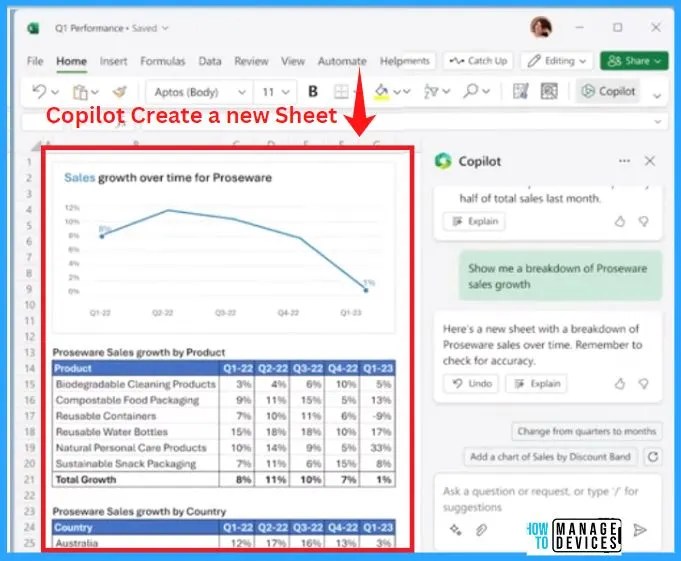Click the paperclip attach icon
This screenshot has height=561, width=681.
pos(481,530)
